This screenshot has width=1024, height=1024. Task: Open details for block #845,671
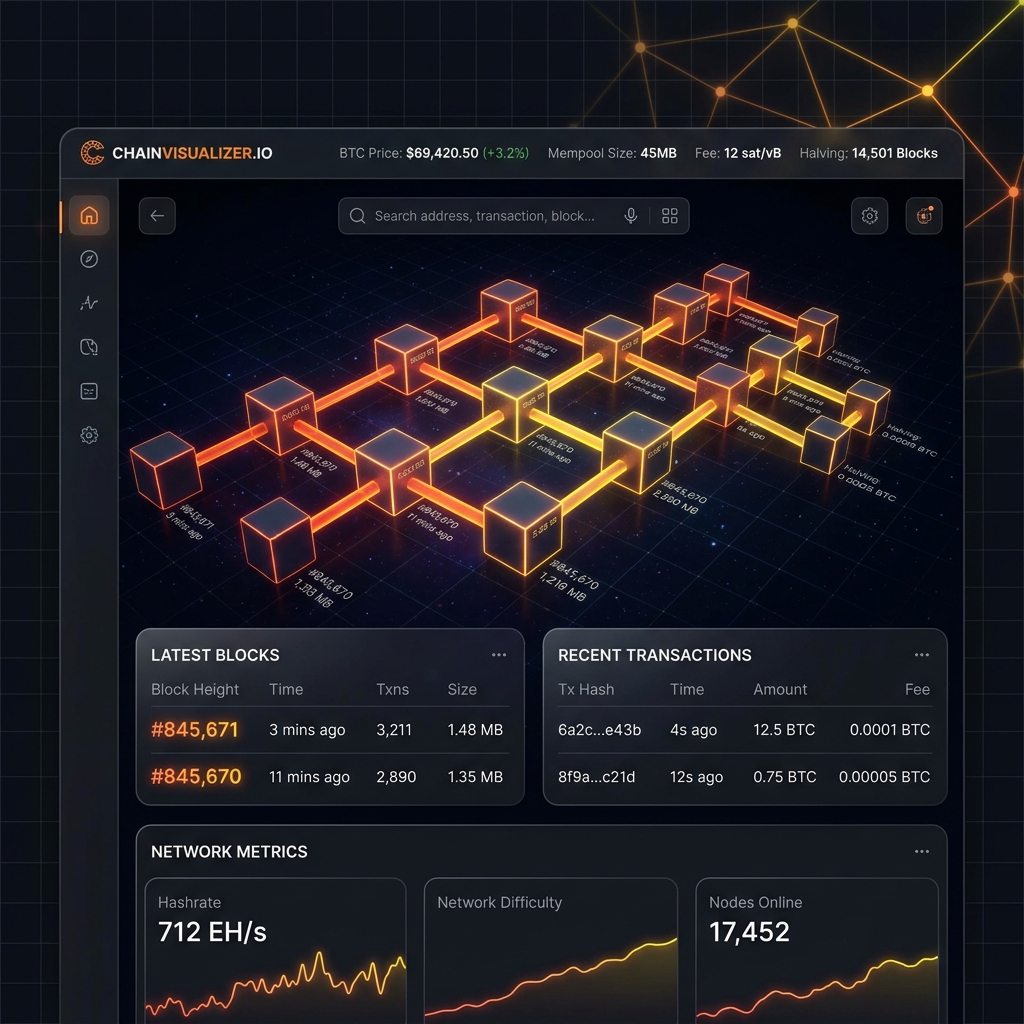[x=195, y=730]
